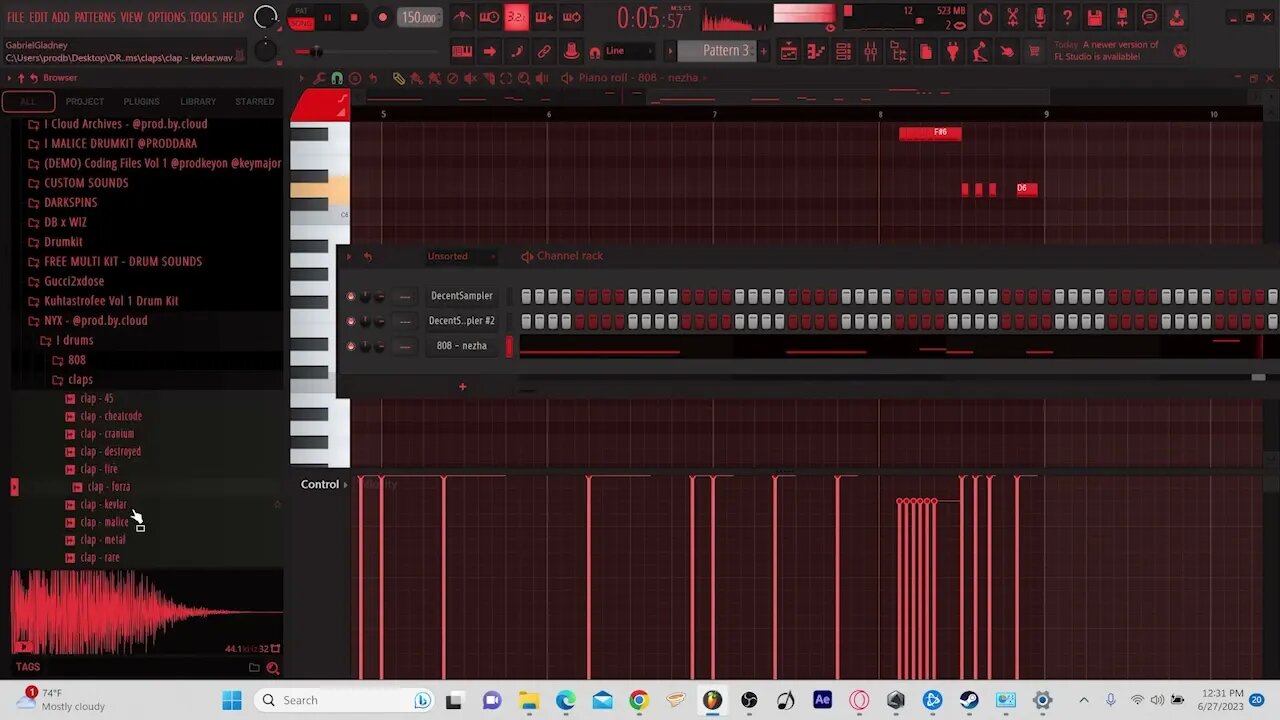Click the tempo 150.000 display
This screenshot has height=720, width=1280.
pos(419,17)
